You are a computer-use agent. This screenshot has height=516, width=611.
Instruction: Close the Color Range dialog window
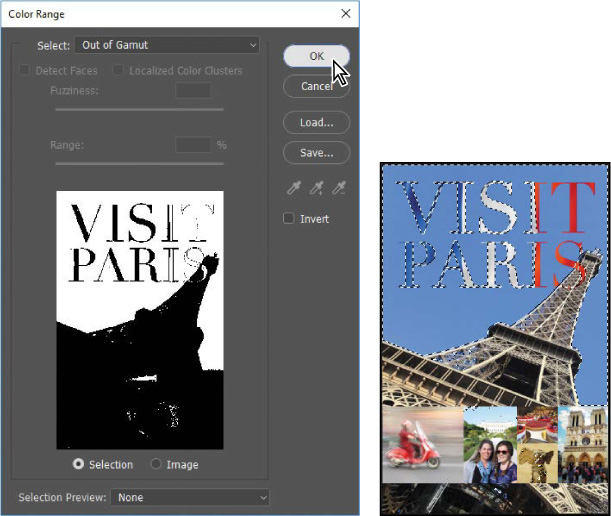[x=346, y=14]
